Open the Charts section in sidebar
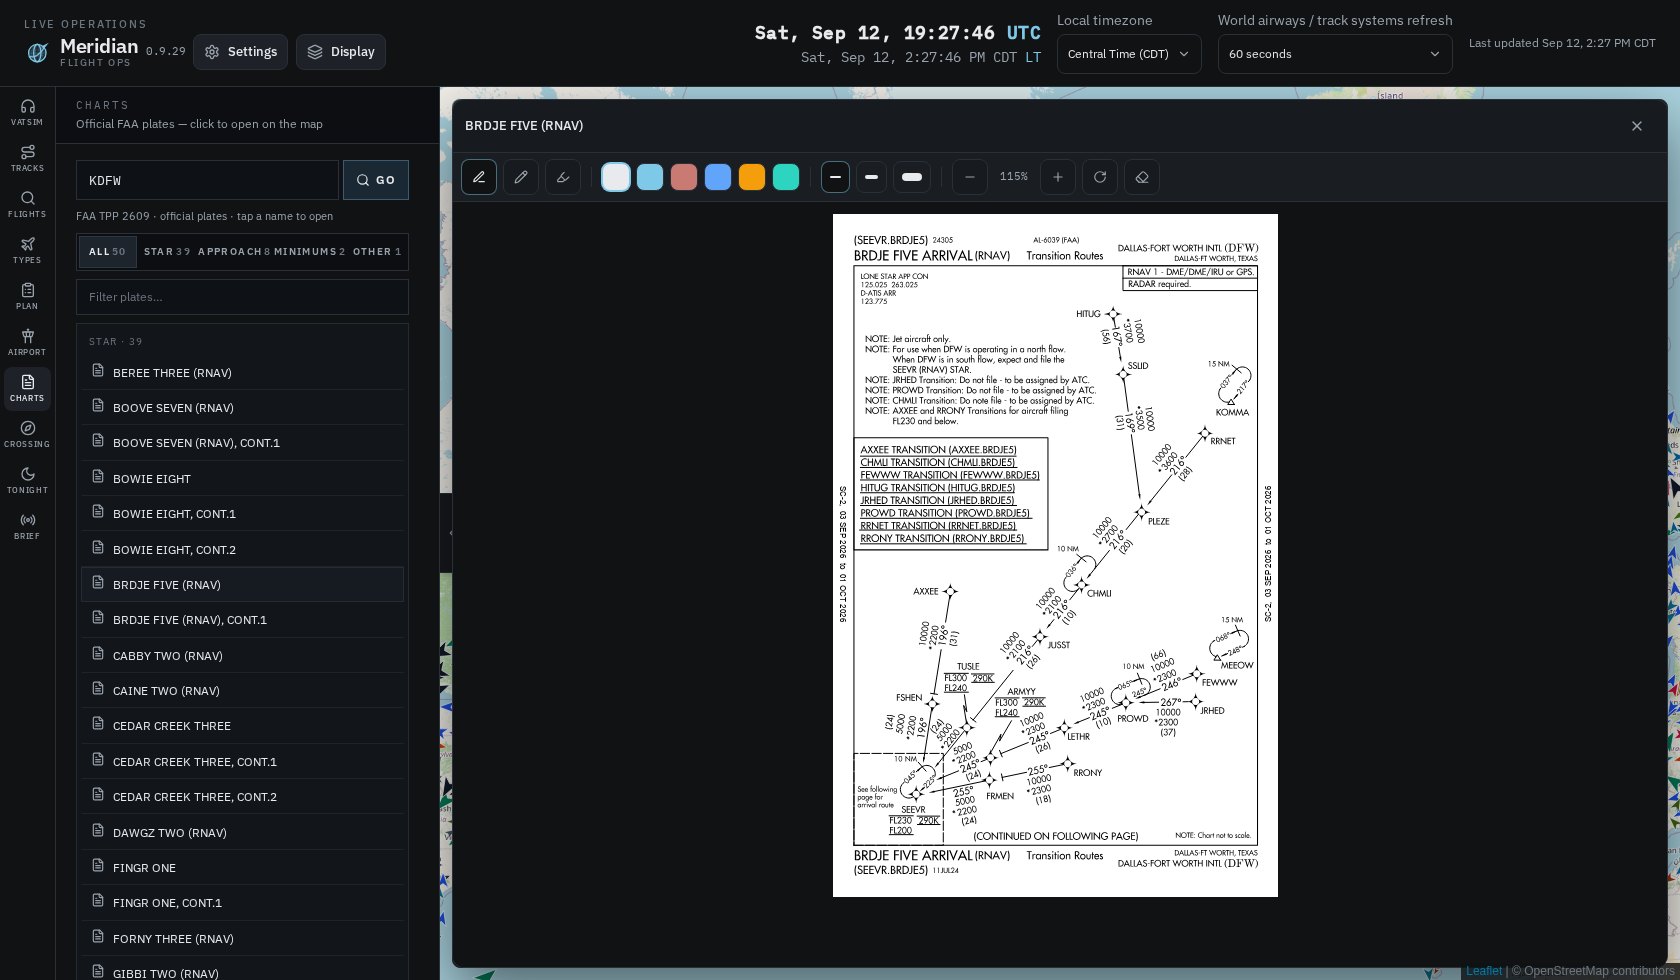Screen dimensions: 1680x980 tap(27, 388)
